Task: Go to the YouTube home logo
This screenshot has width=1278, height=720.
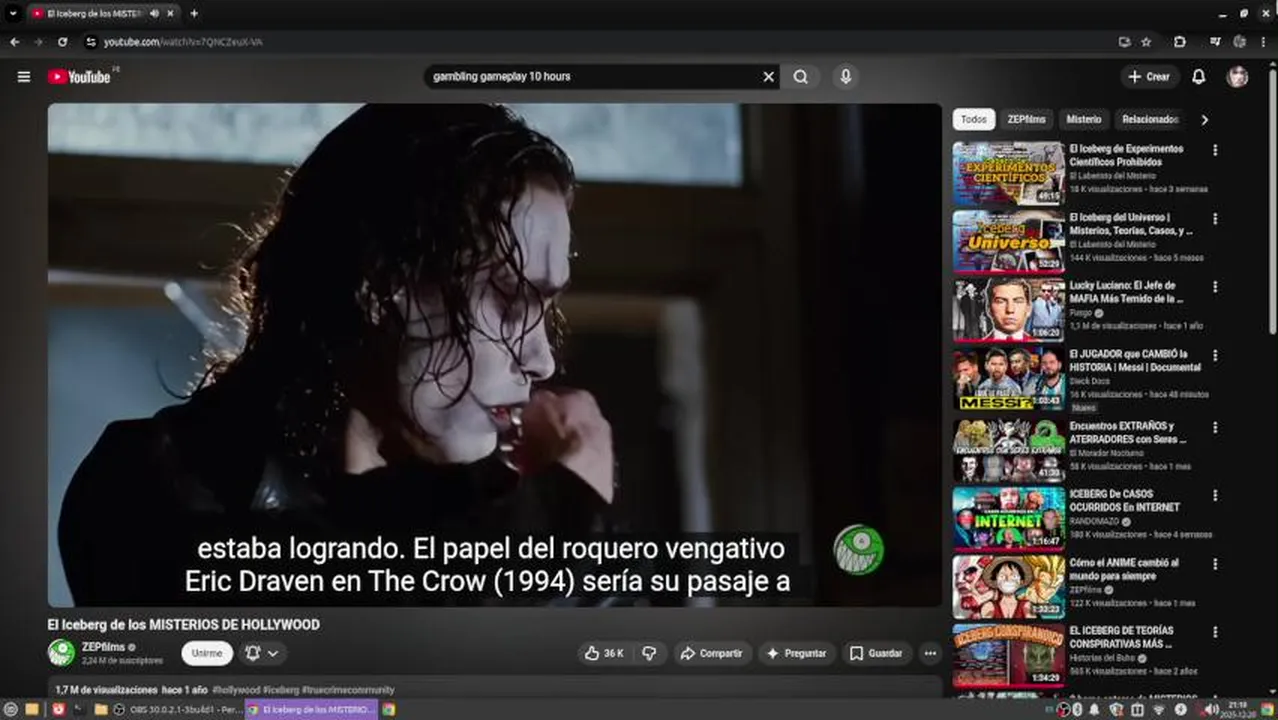Action: [79, 77]
